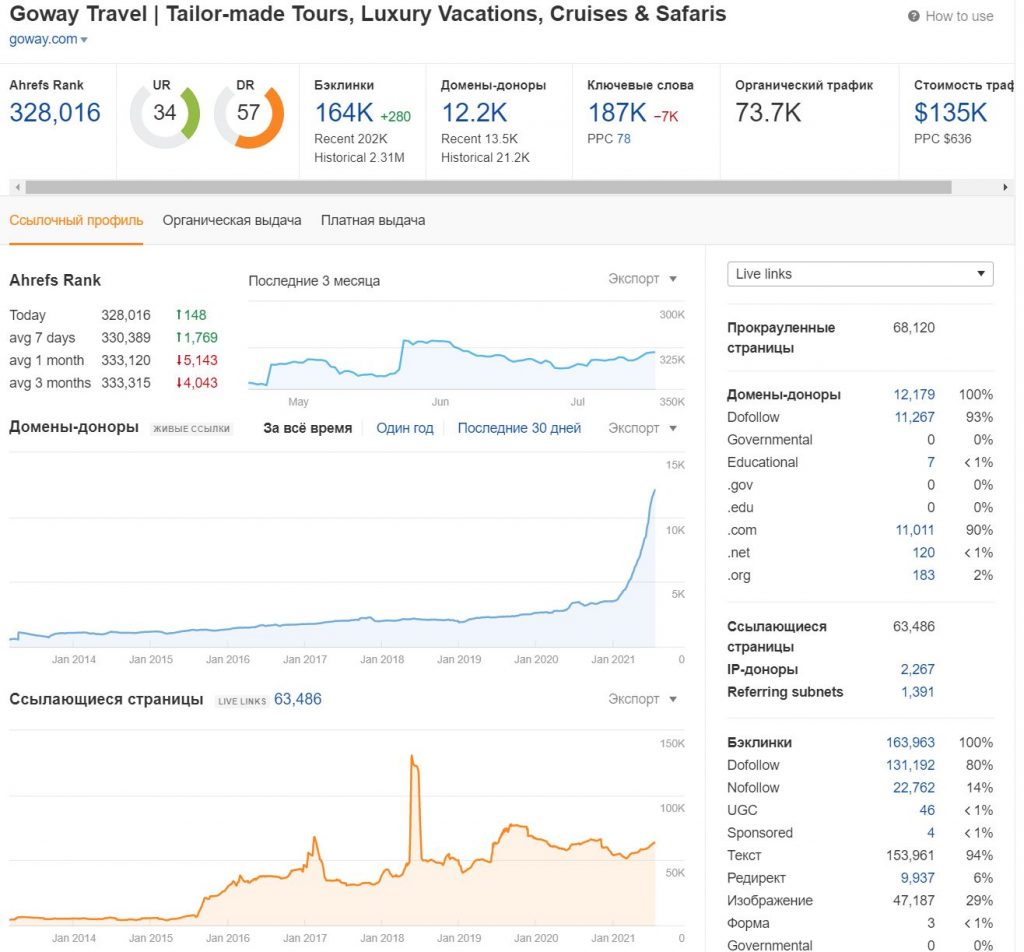This screenshot has height=952, width=1024.
Task: Open Referring subnets count 1,391
Action: (918, 692)
